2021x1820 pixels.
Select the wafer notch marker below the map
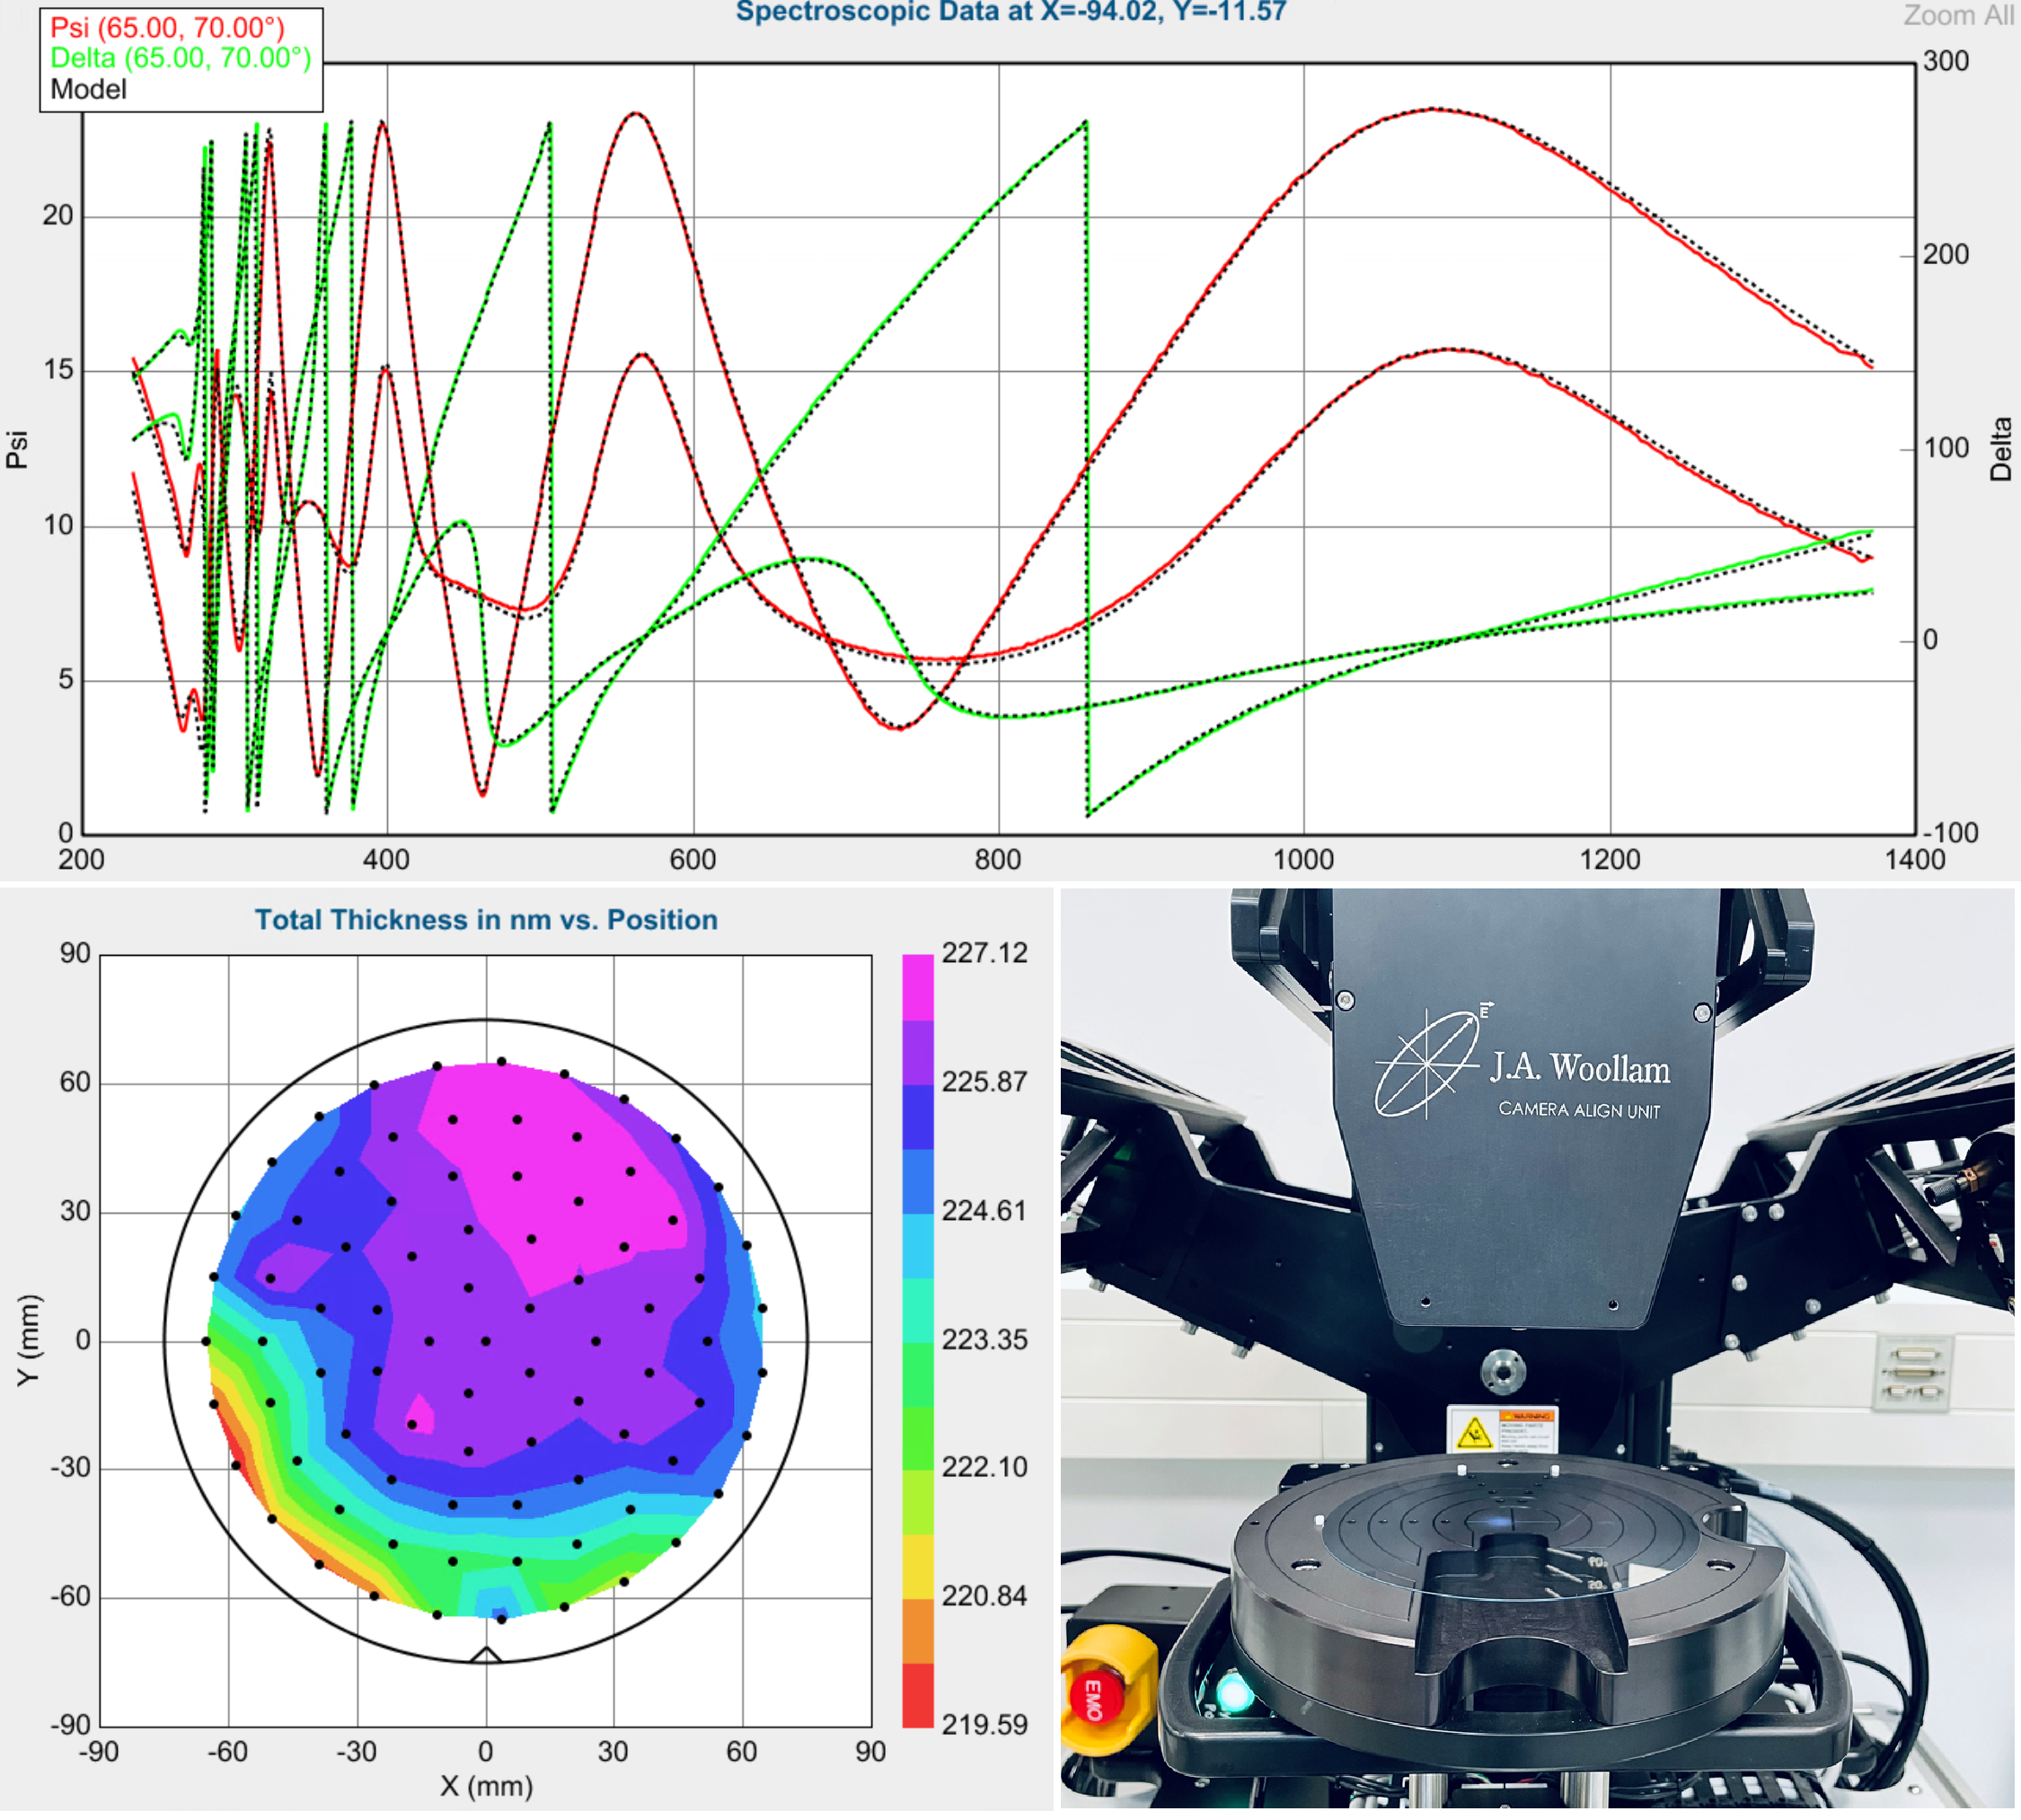point(486,1654)
